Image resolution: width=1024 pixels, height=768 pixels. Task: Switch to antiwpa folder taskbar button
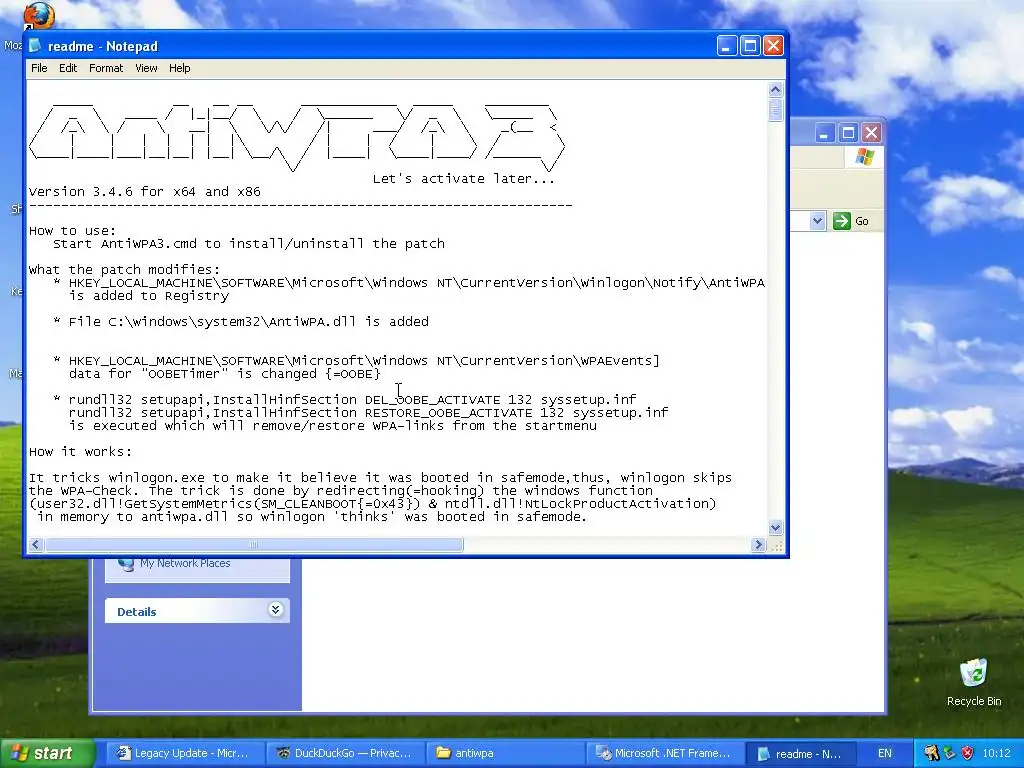pyautogui.click(x=504, y=754)
